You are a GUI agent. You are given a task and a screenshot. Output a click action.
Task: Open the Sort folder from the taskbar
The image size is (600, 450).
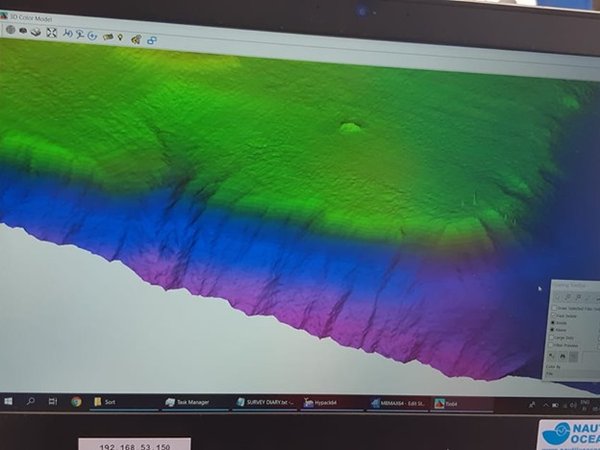click(x=110, y=402)
